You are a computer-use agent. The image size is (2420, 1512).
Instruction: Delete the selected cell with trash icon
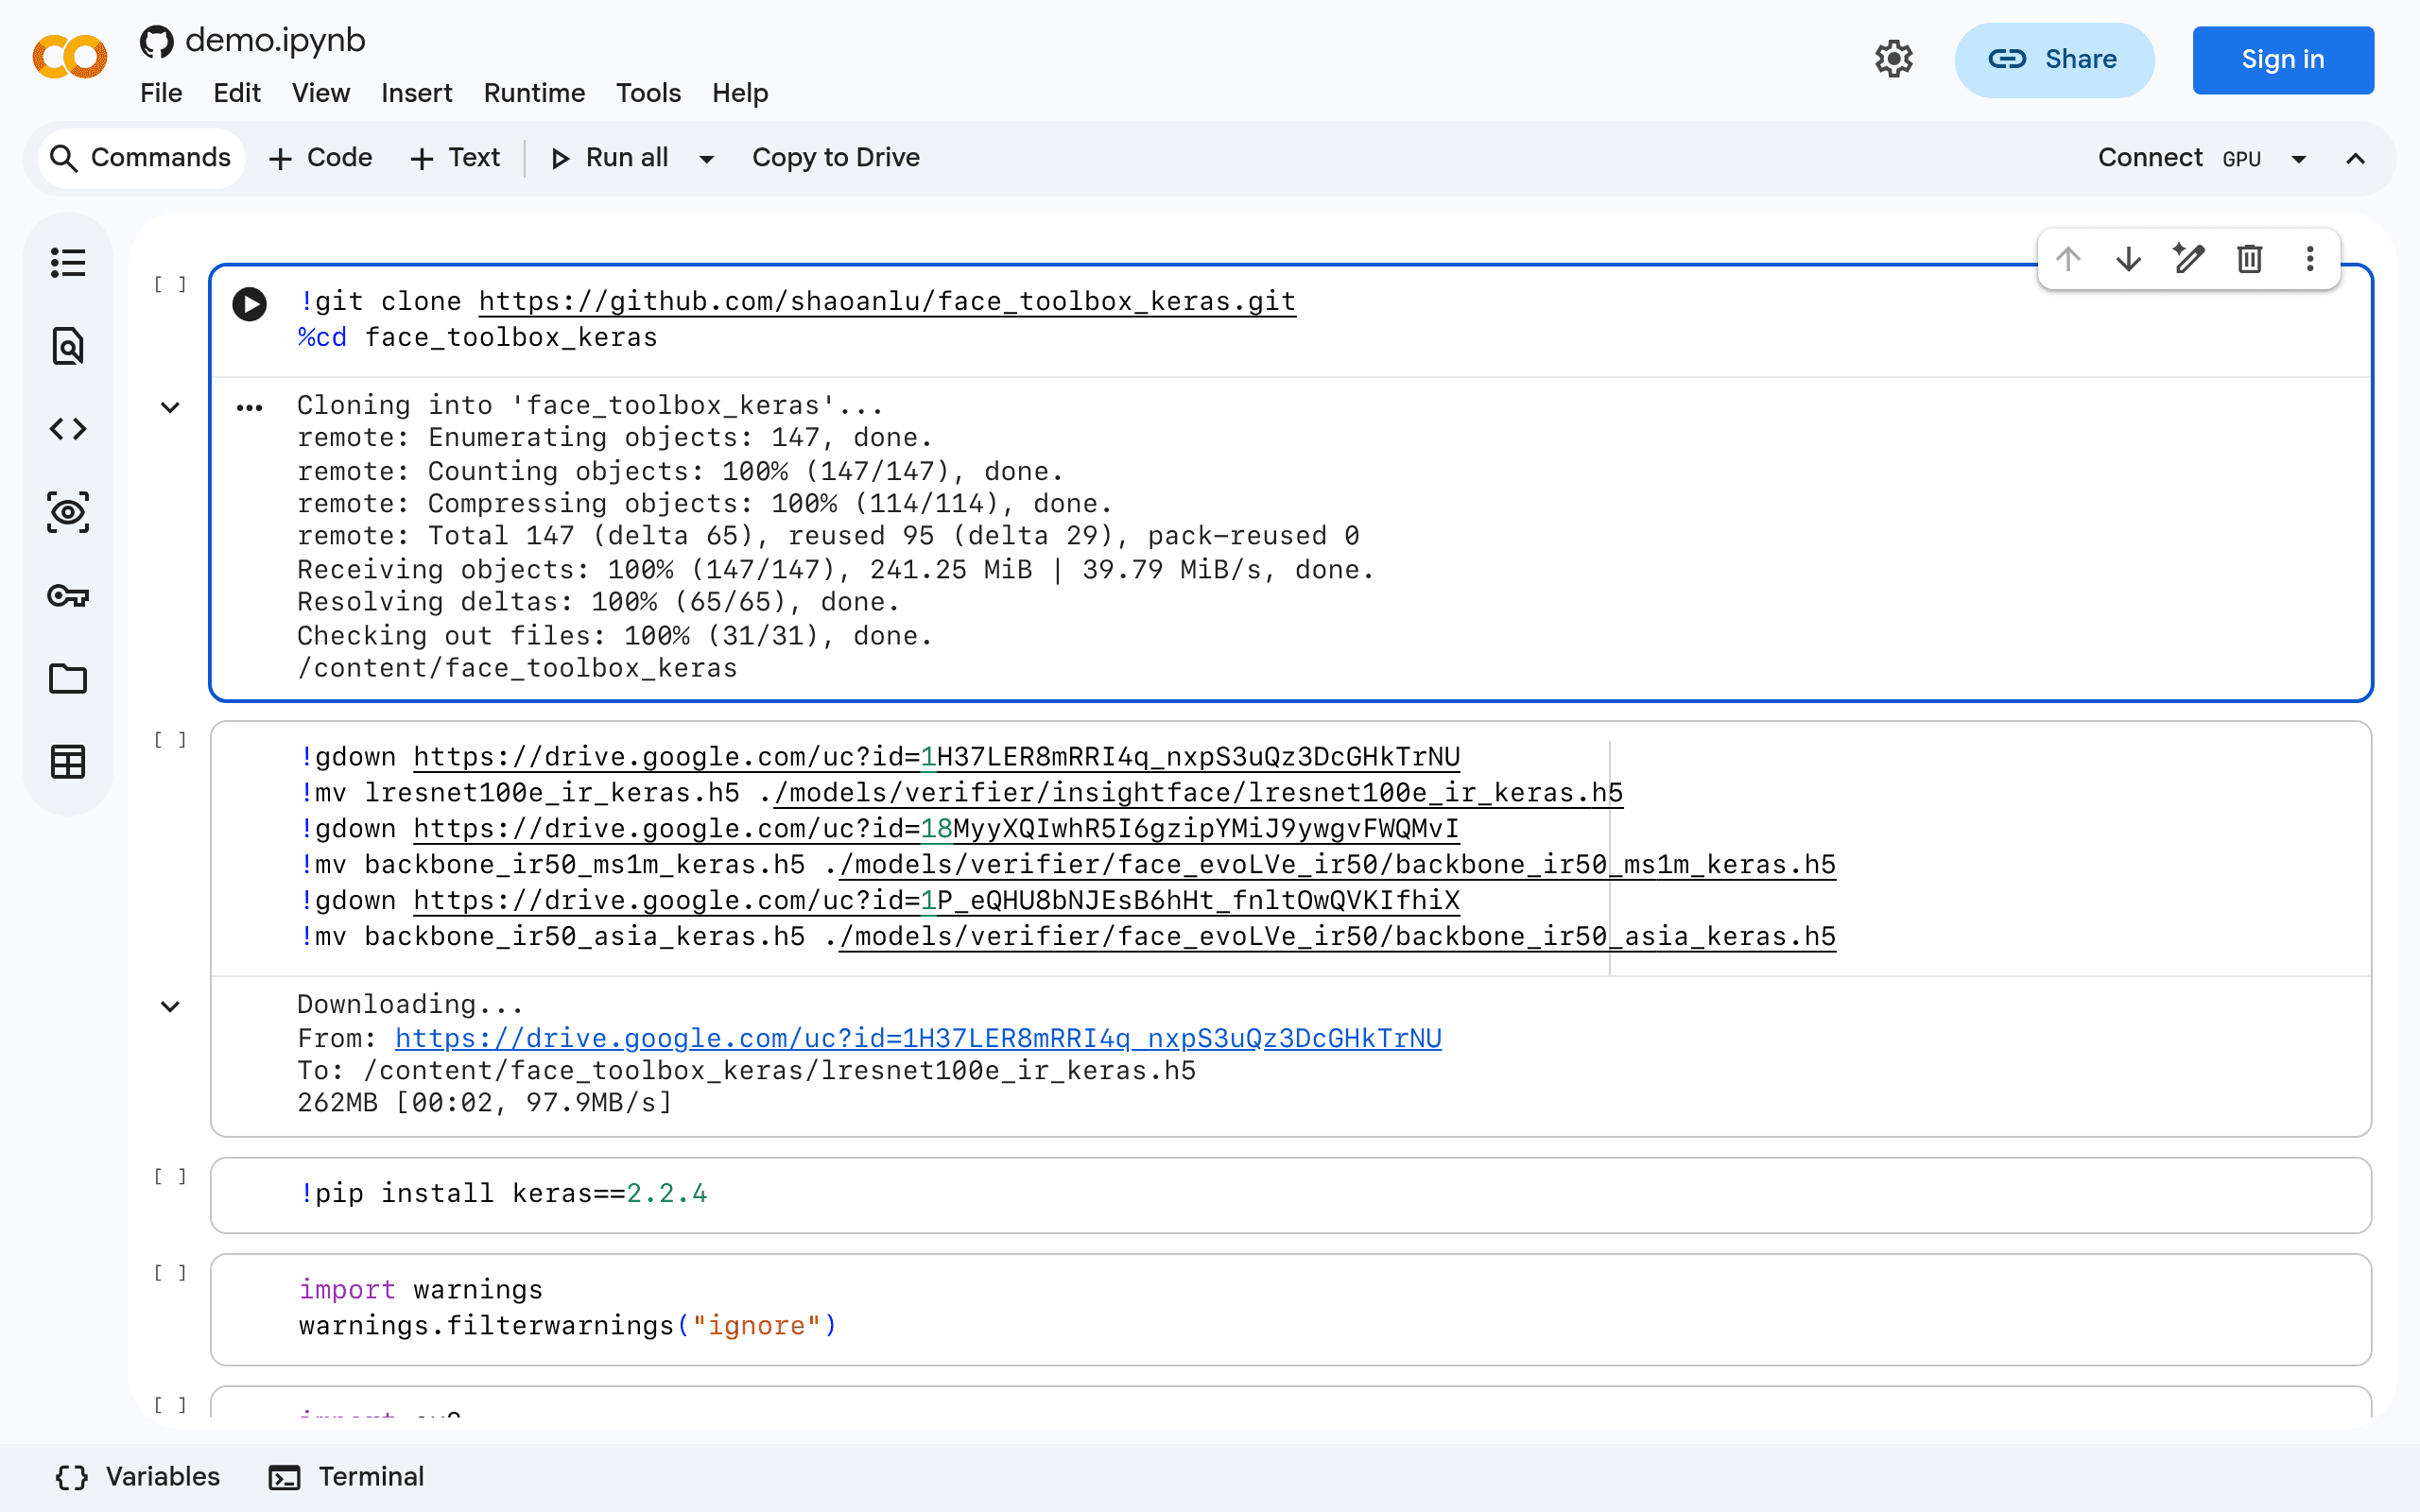(x=2249, y=259)
